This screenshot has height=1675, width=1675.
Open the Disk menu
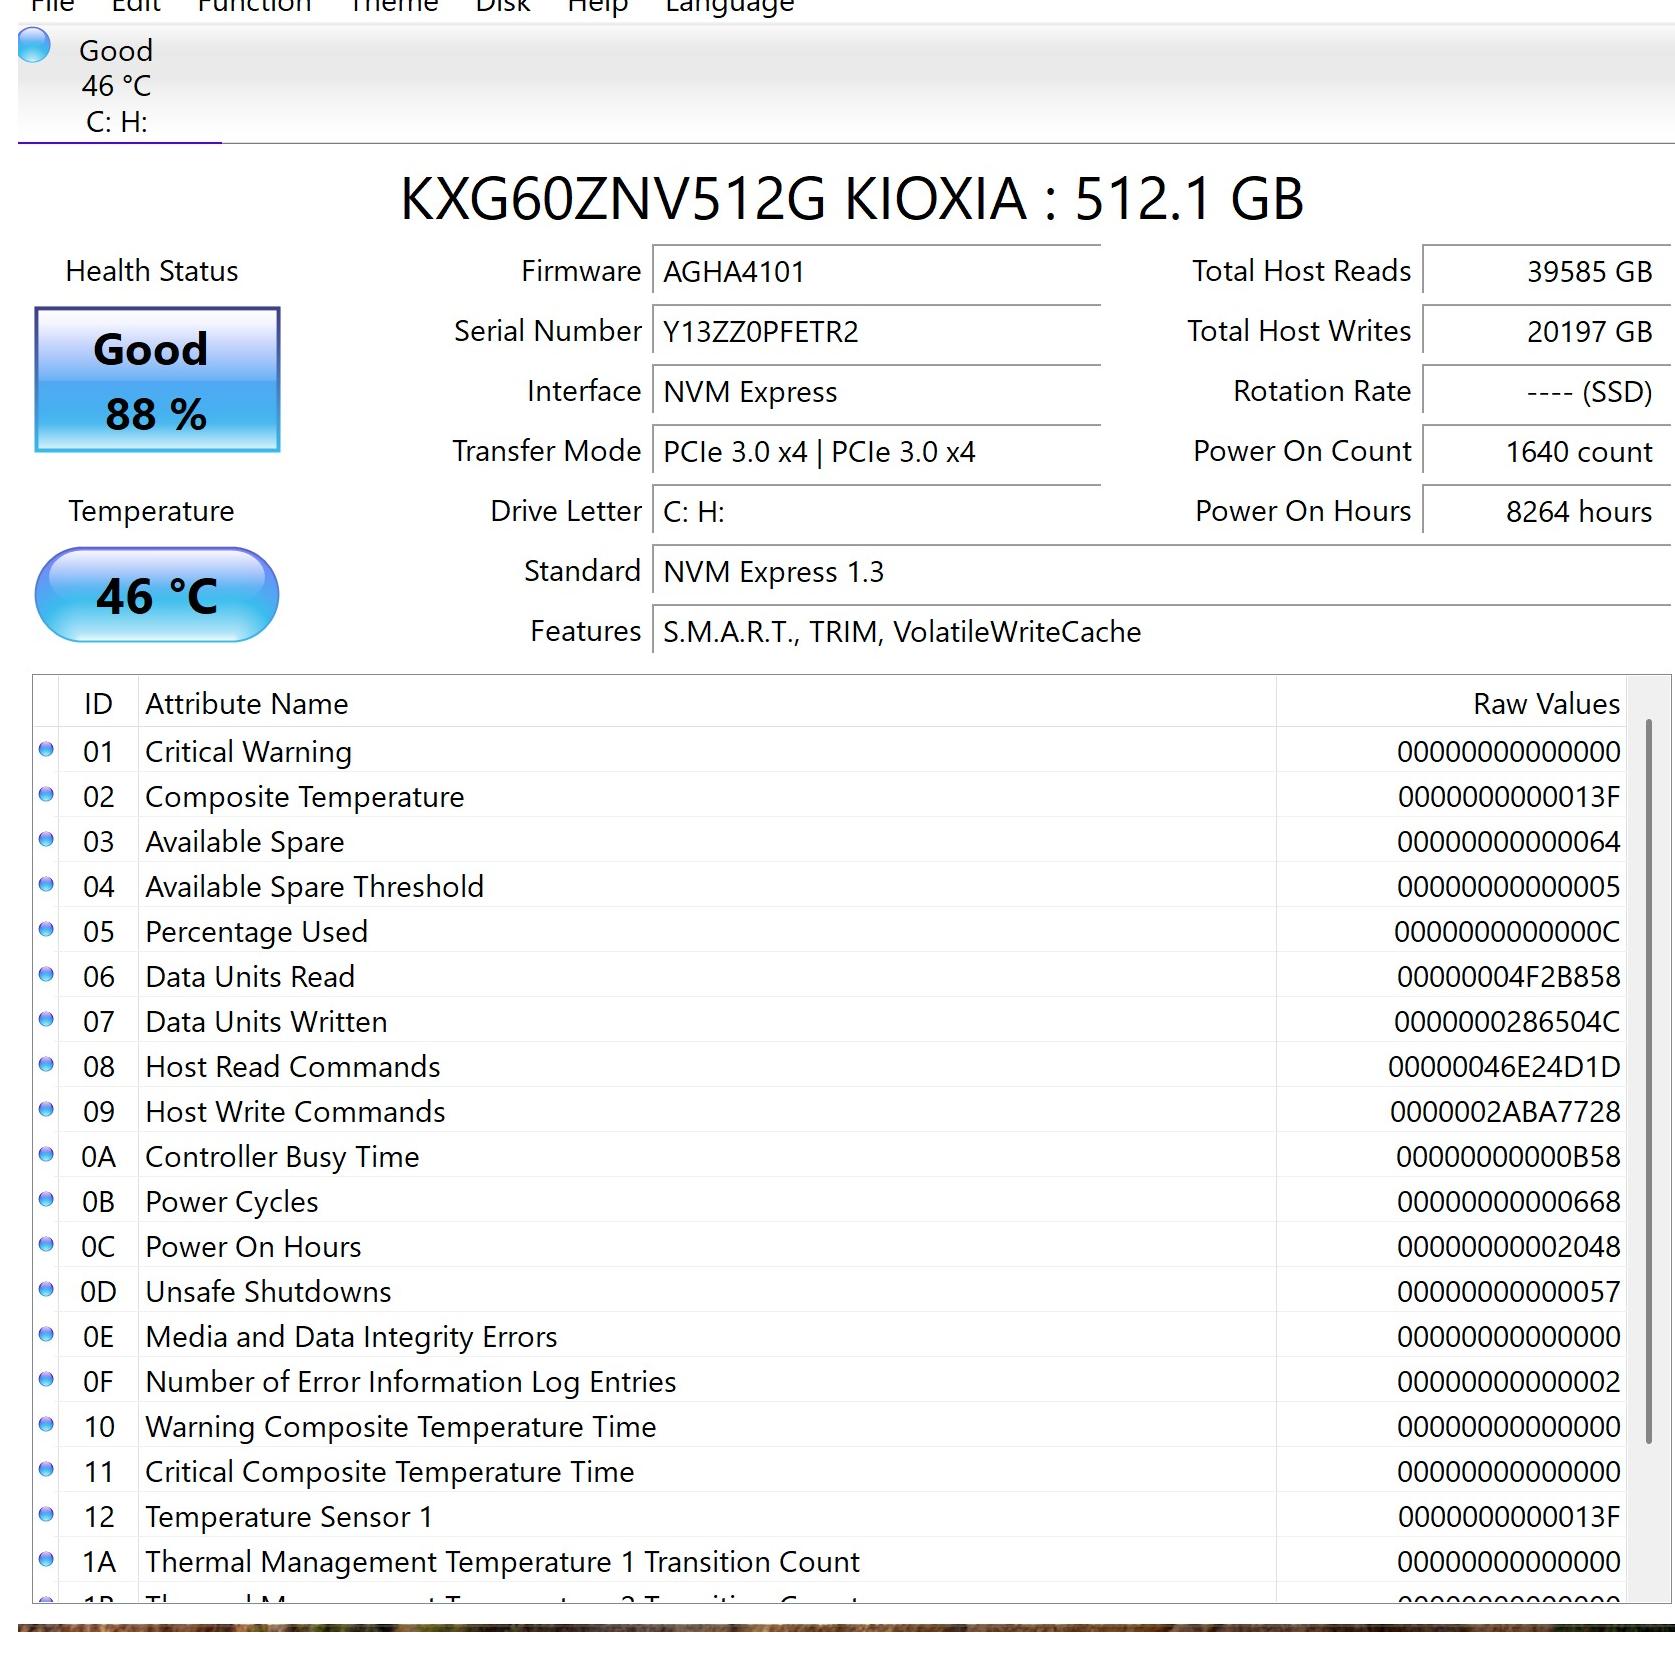tap(502, 6)
